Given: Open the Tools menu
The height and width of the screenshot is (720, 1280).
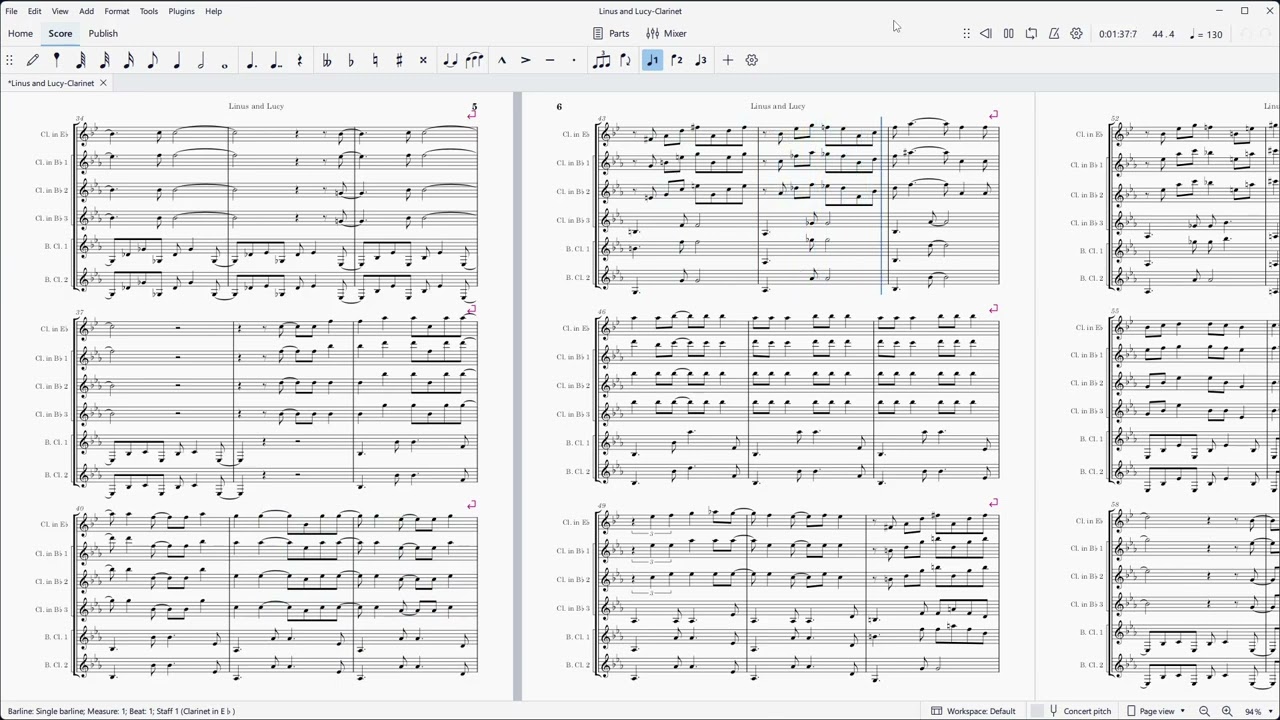Looking at the screenshot, I should [x=149, y=11].
